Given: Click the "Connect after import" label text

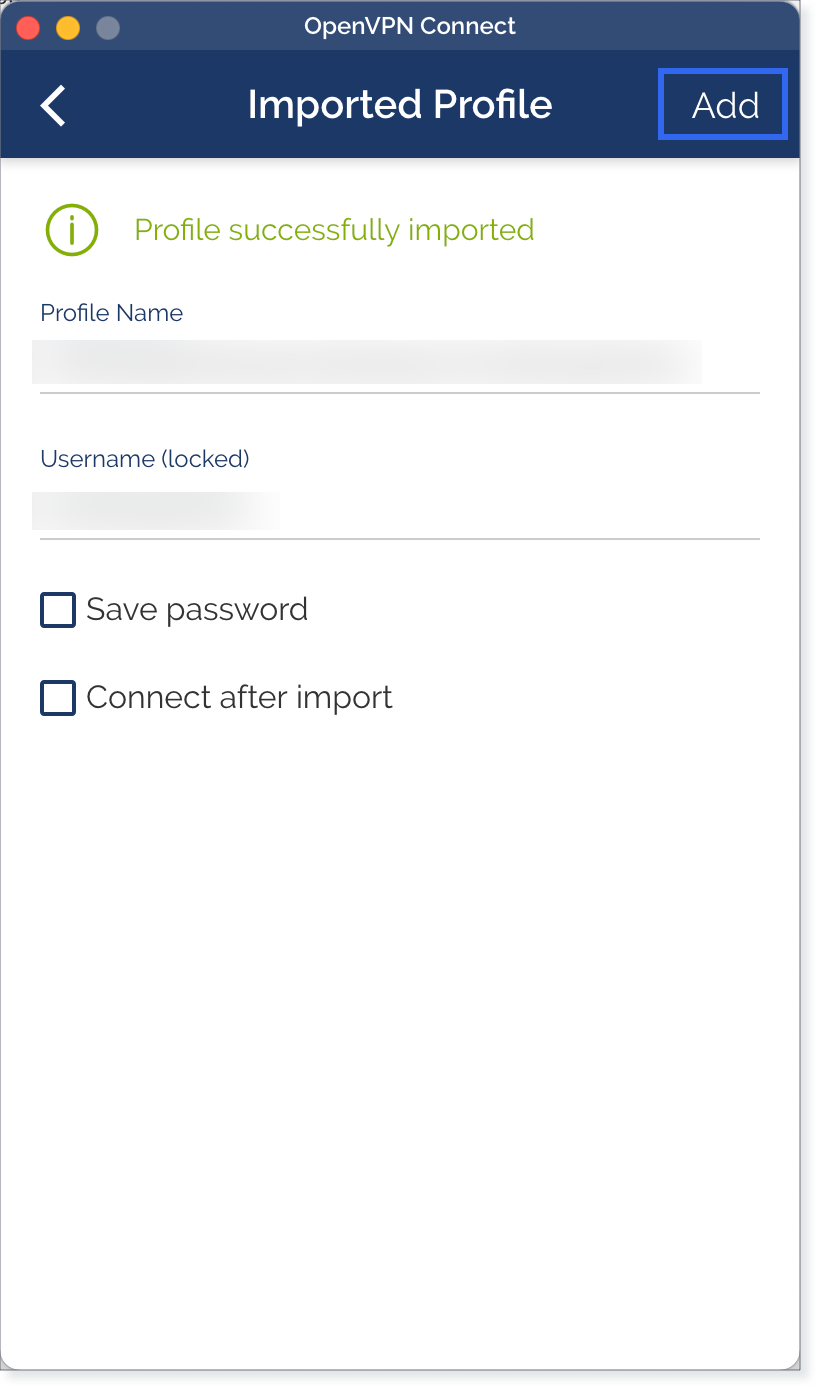Looking at the screenshot, I should tap(240, 698).
